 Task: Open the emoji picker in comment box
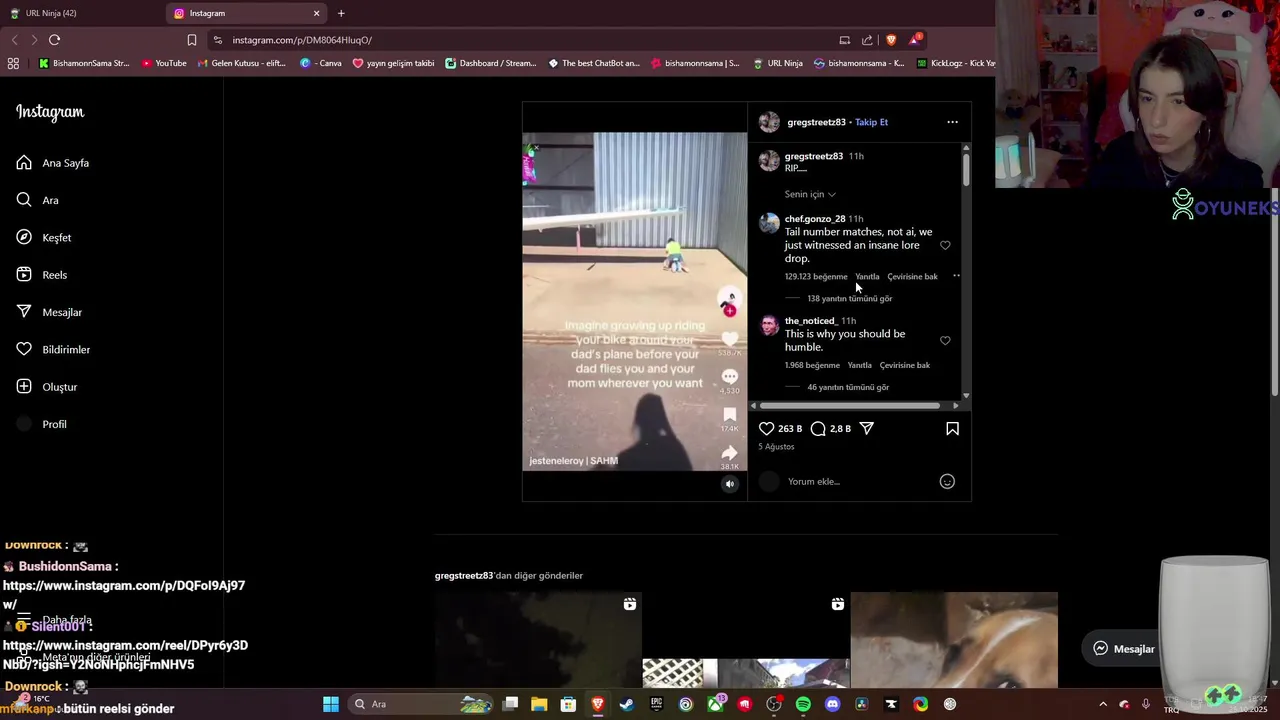(947, 482)
